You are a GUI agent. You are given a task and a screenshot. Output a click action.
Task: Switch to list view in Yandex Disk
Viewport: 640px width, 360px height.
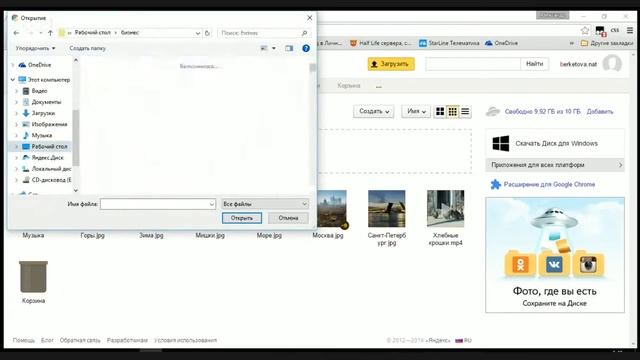point(465,111)
